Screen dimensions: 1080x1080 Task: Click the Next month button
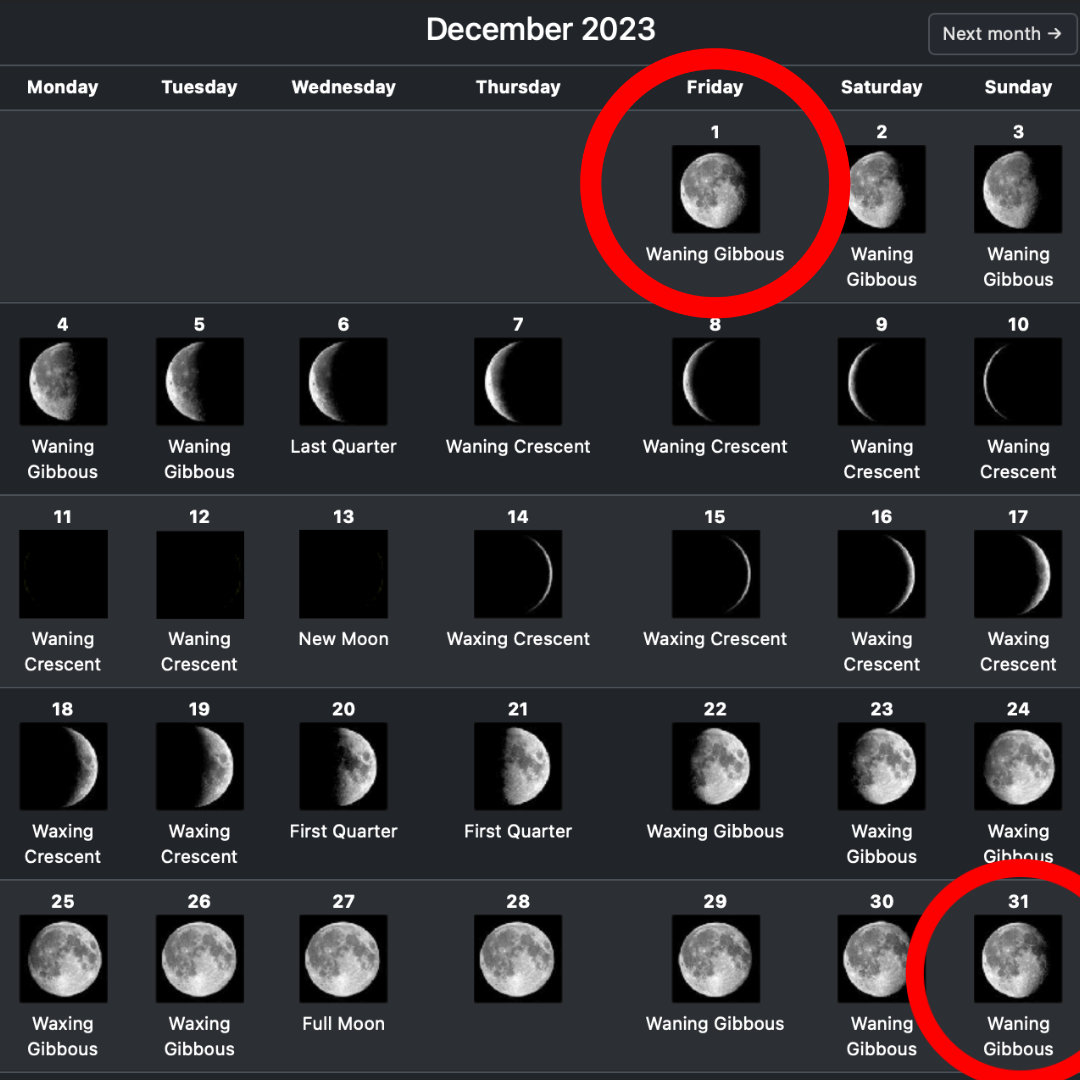[1002, 34]
